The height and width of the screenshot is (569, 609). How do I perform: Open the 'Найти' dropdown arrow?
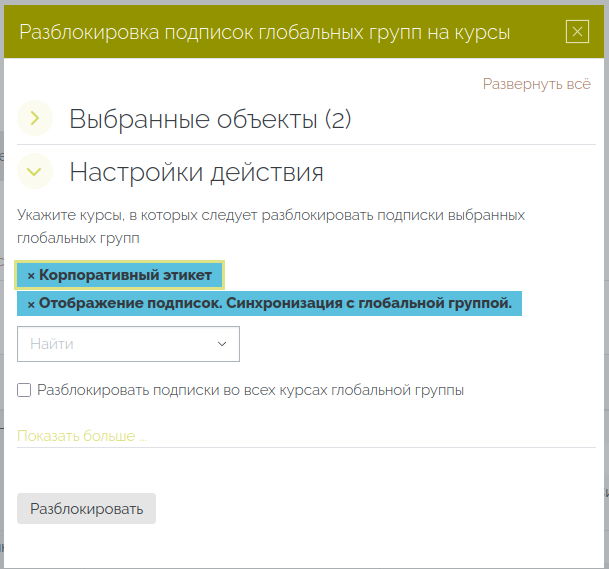222,344
